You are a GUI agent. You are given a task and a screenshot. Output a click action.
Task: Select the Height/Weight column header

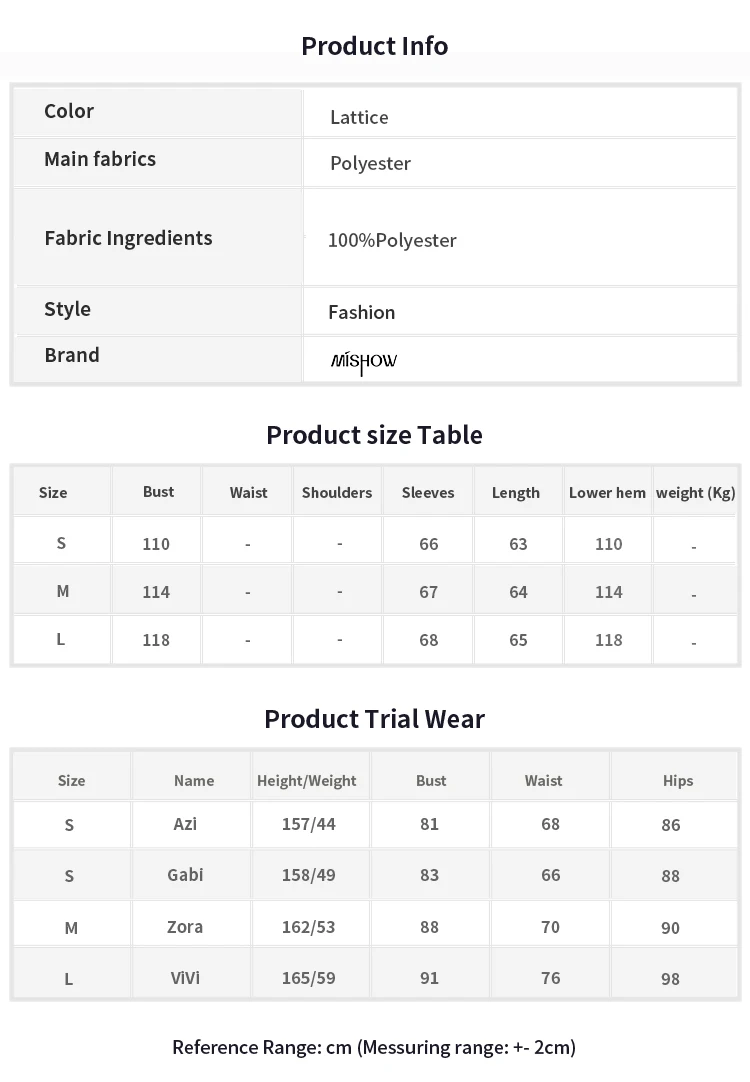(x=306, y=781)
